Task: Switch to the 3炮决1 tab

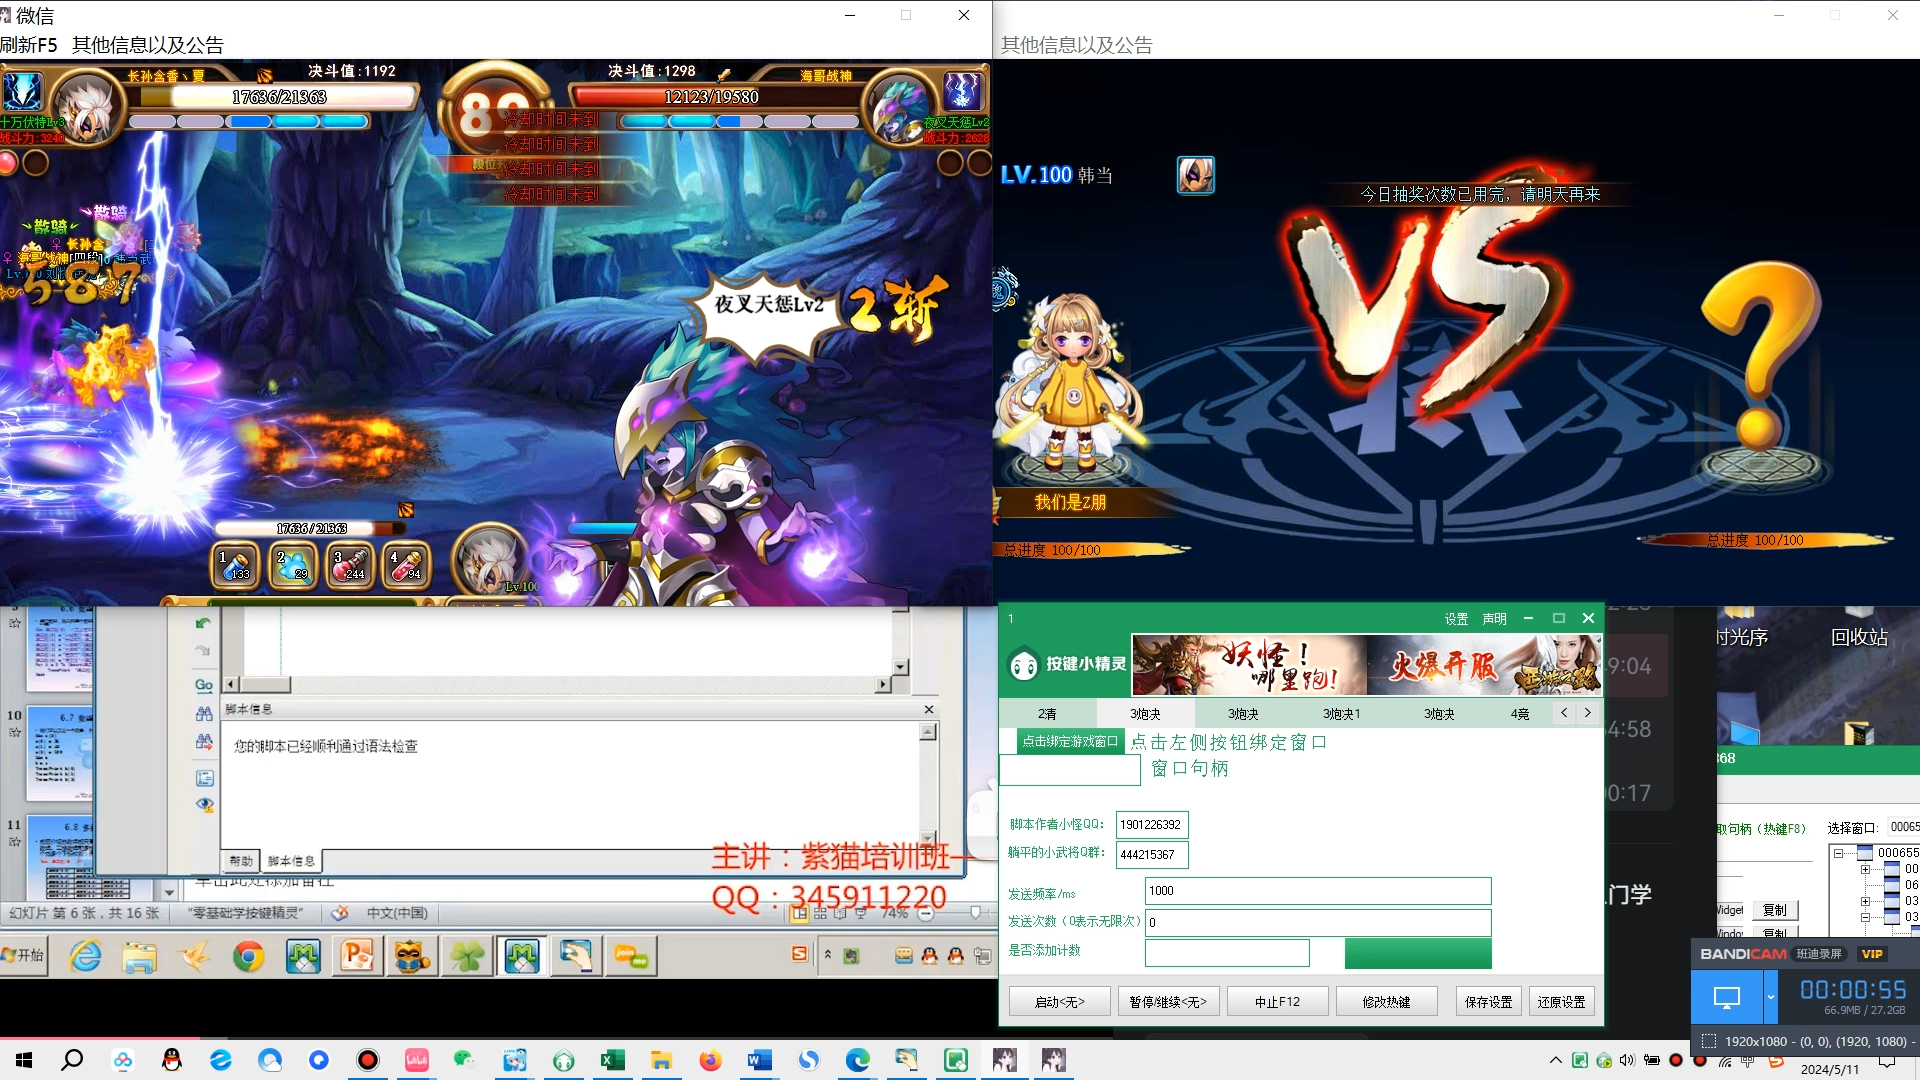Action: (x=1341, y=713)
